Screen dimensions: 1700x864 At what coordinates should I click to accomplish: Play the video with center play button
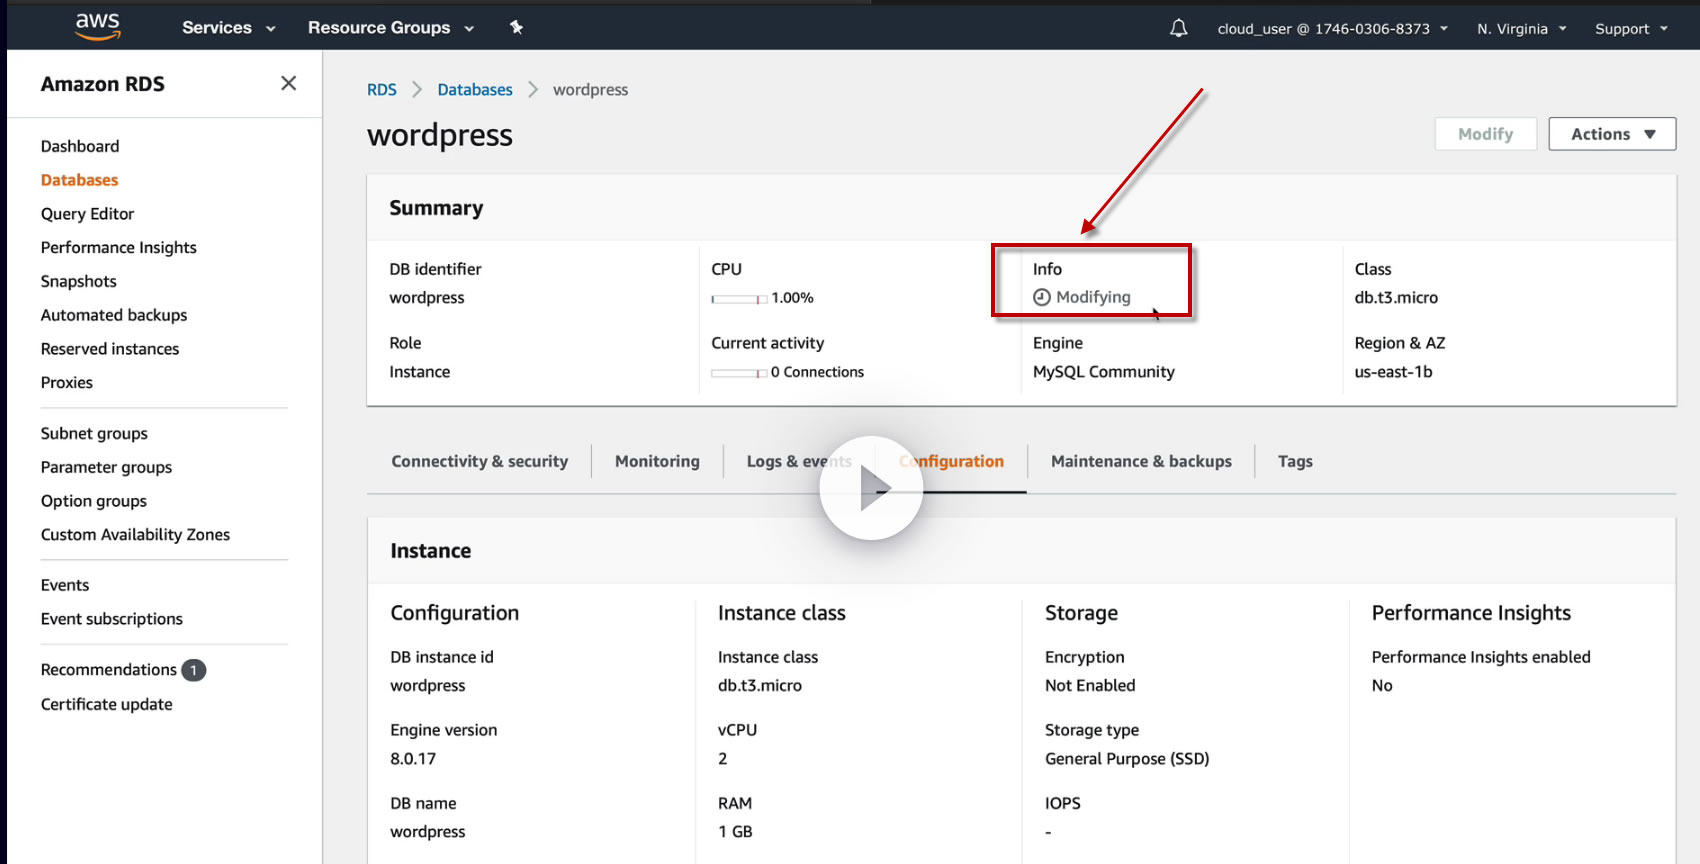pos(871,488)
